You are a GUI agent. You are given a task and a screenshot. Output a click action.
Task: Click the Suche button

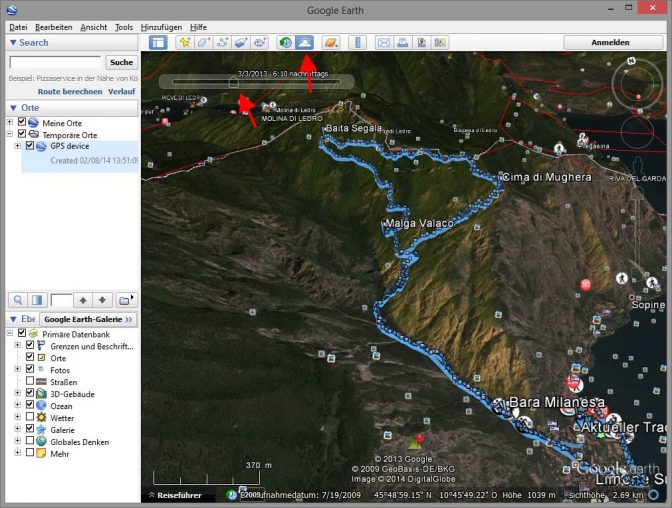(x=122, y=62)
